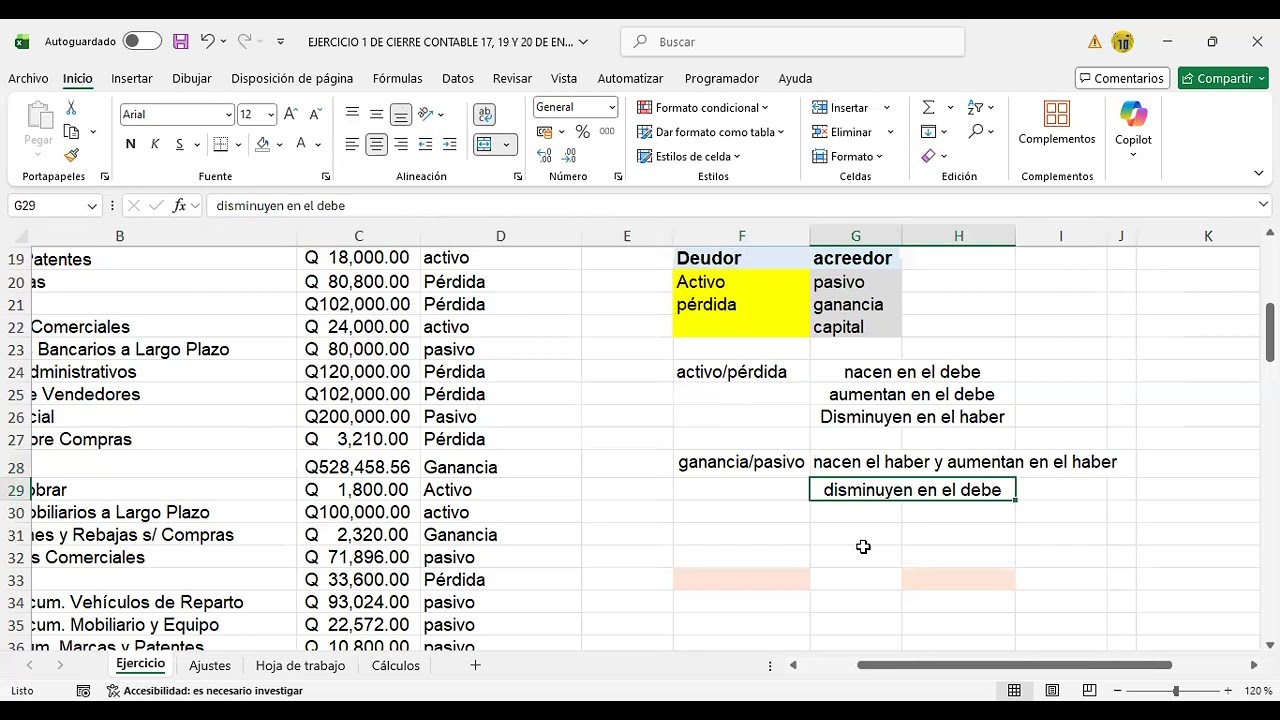Image resolution: width=1280 pixels, height=720 pixels.
Task: Open the Arial font name dropdown
Action: click(229, 115)
